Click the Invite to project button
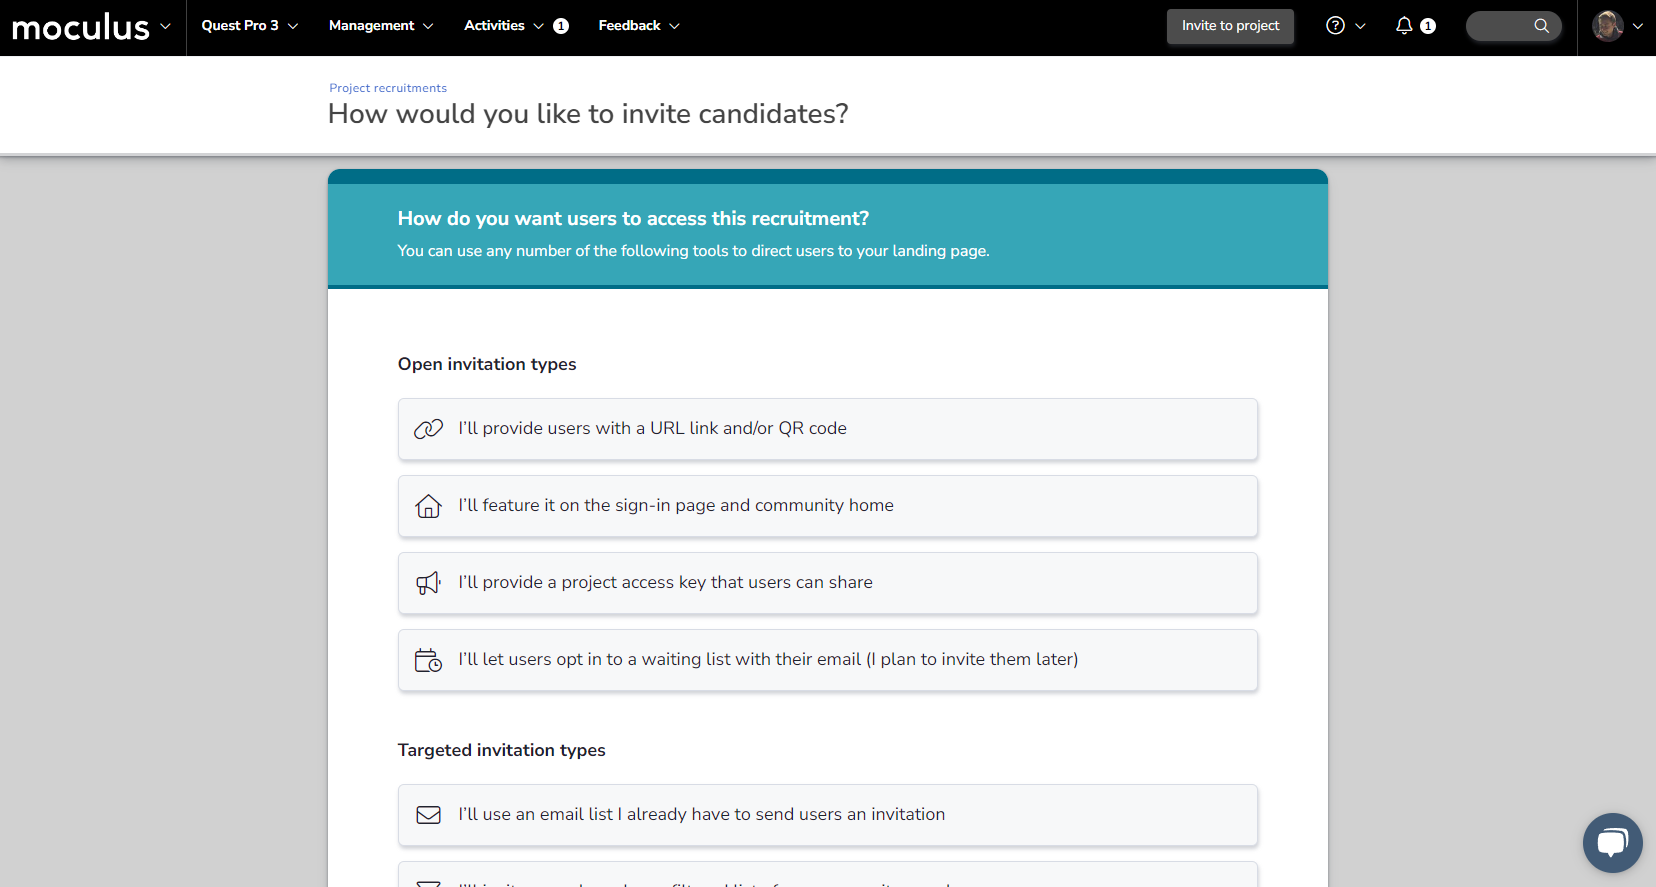Viewport: 1656px width, 887px height. tap(1230, 26)
